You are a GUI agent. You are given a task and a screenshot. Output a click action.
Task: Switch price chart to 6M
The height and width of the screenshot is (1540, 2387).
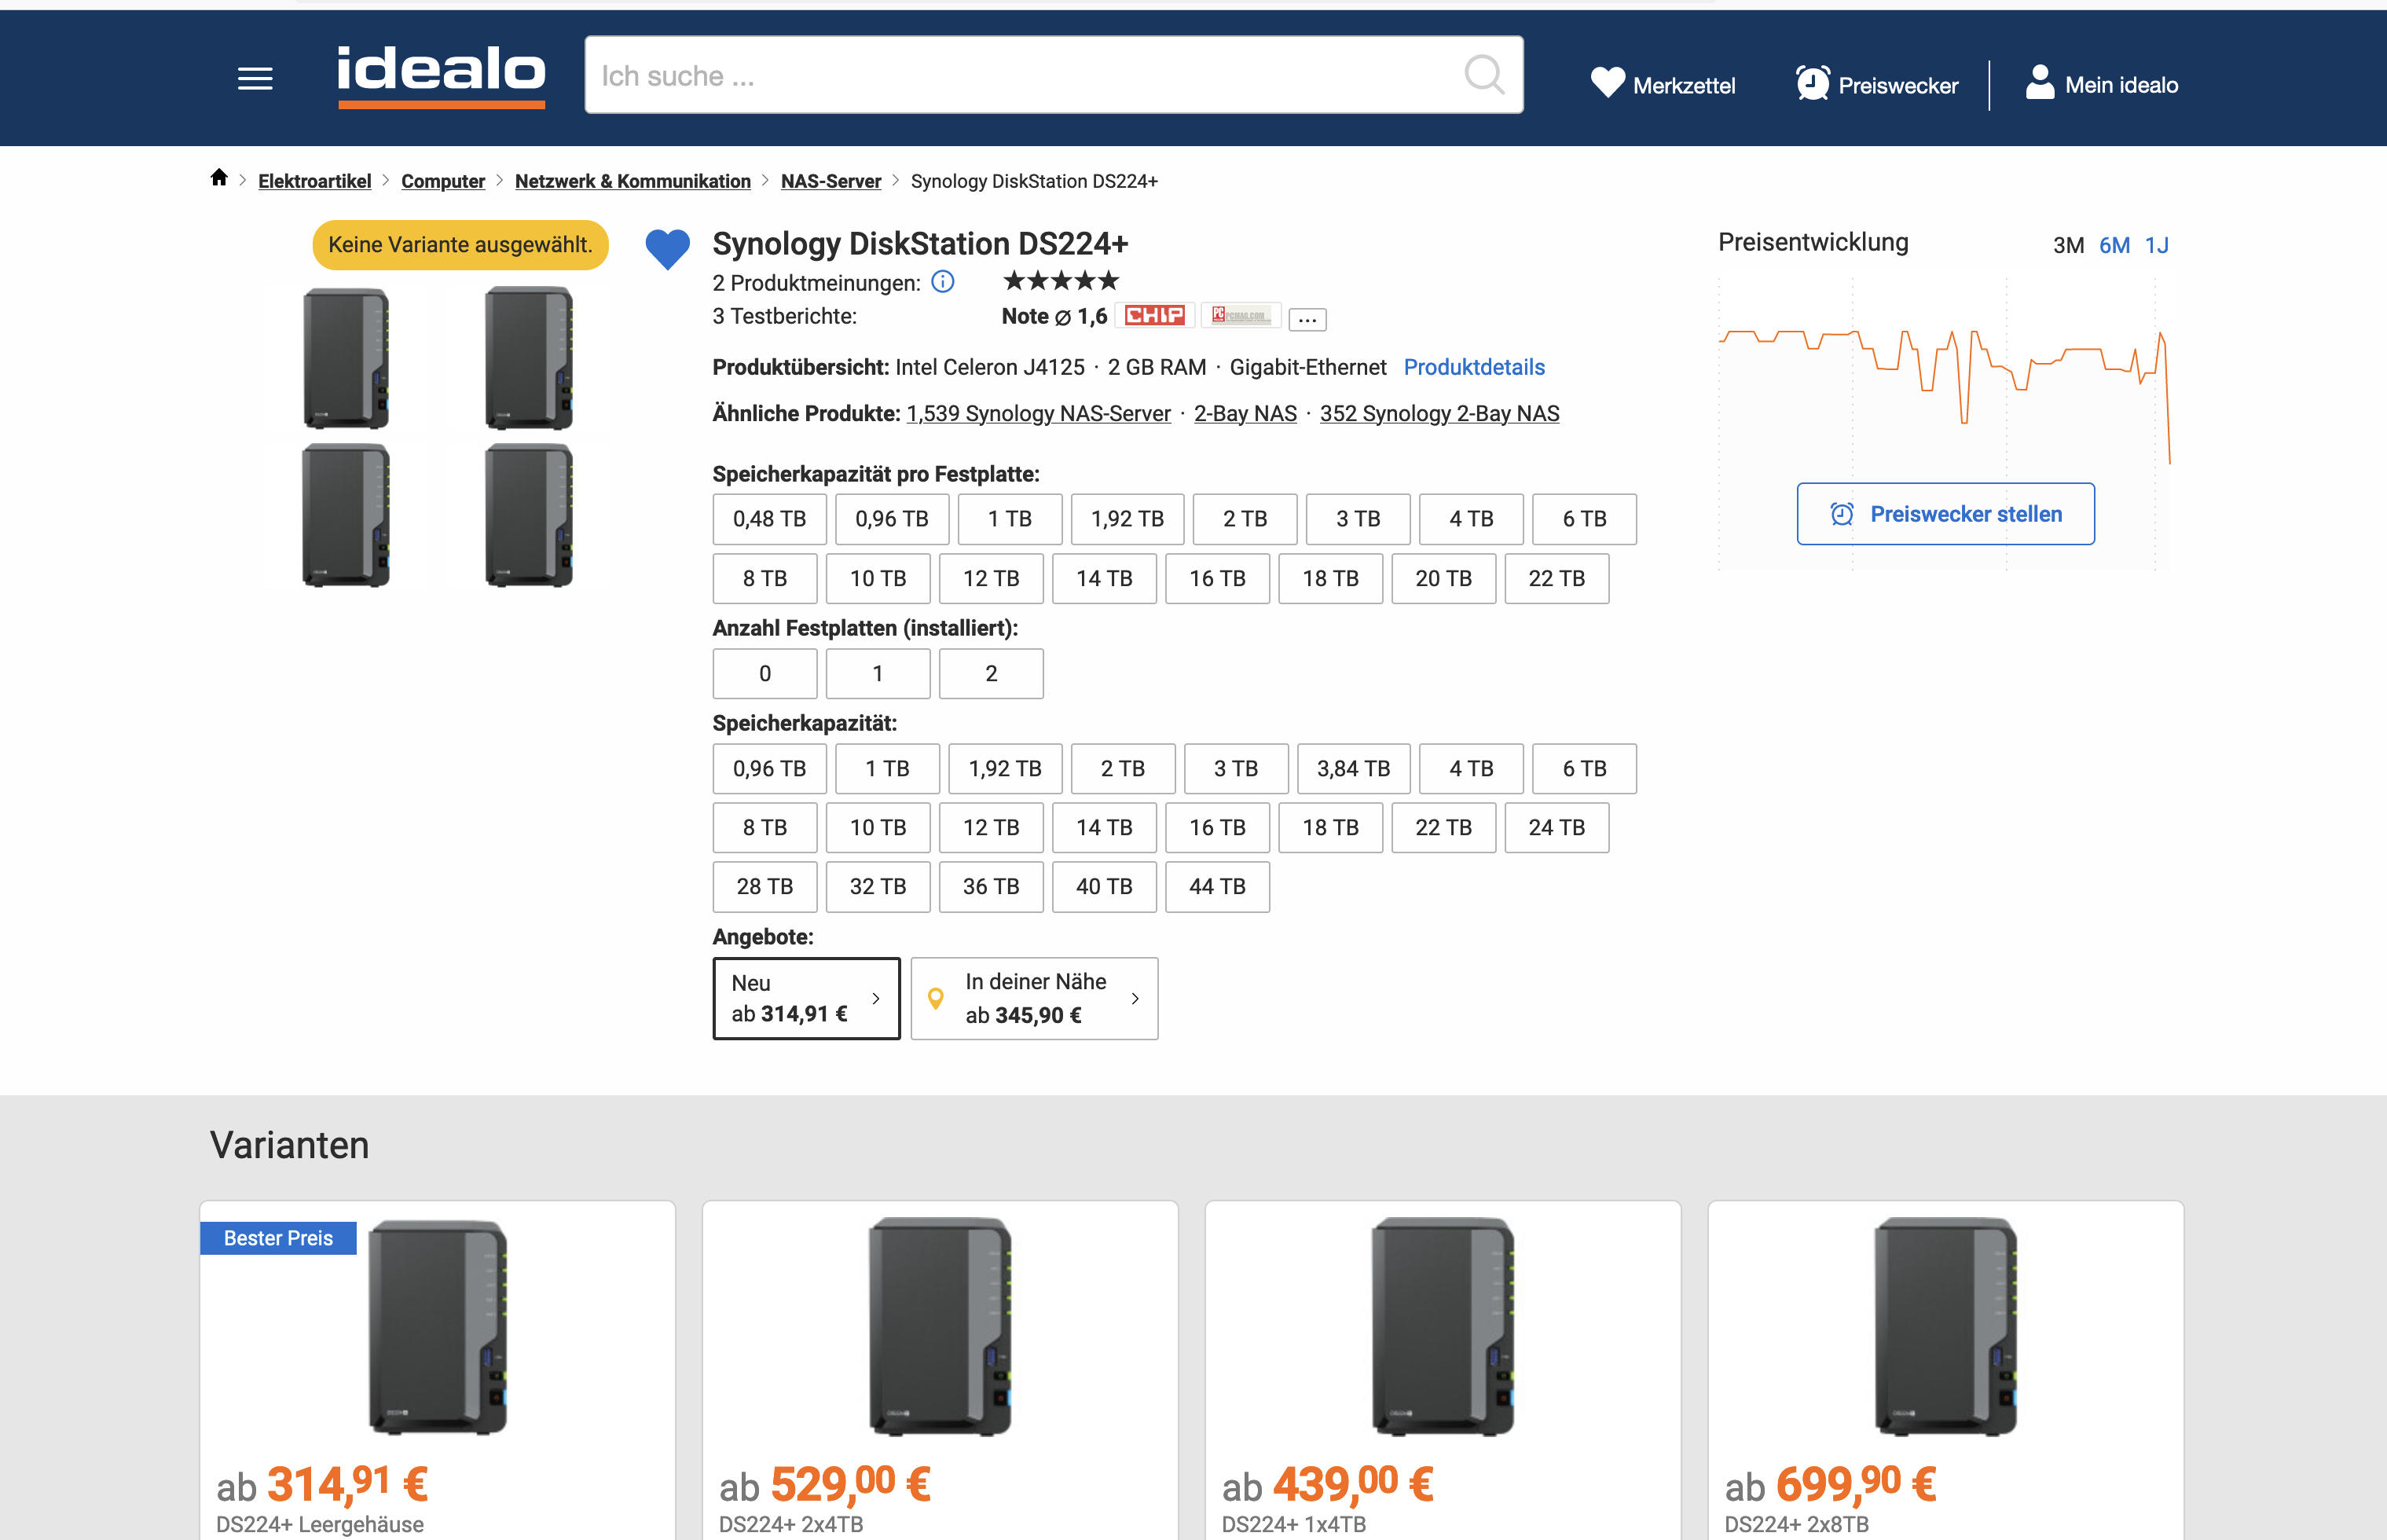click(x=2113, y=246)
